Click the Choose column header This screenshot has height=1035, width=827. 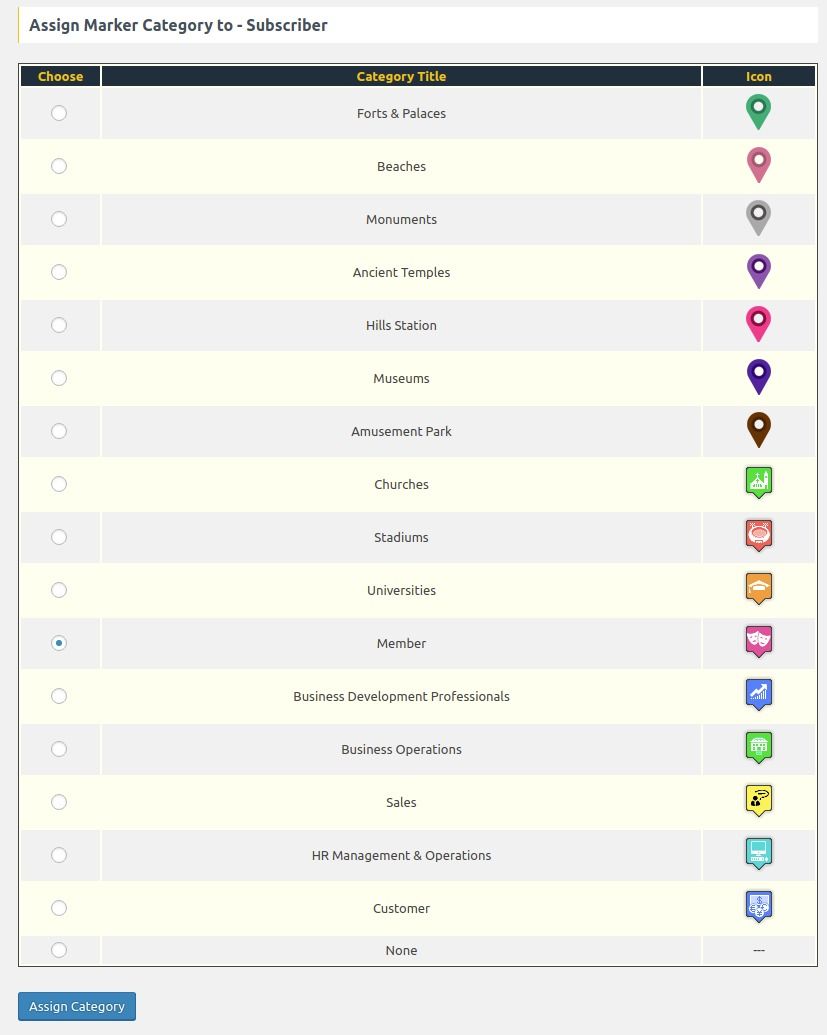point(60,76)
